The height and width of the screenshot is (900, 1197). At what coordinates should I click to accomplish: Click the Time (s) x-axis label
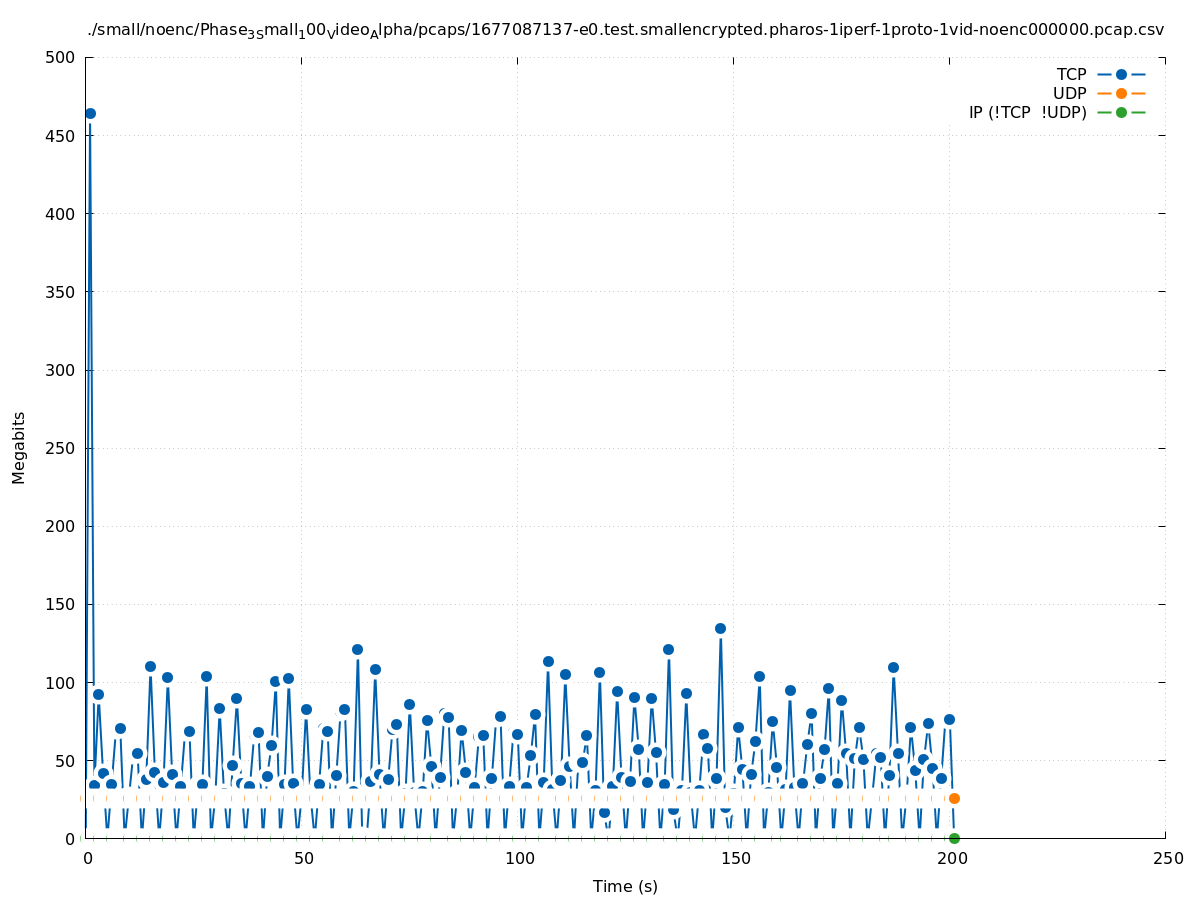tap(625, 886)
